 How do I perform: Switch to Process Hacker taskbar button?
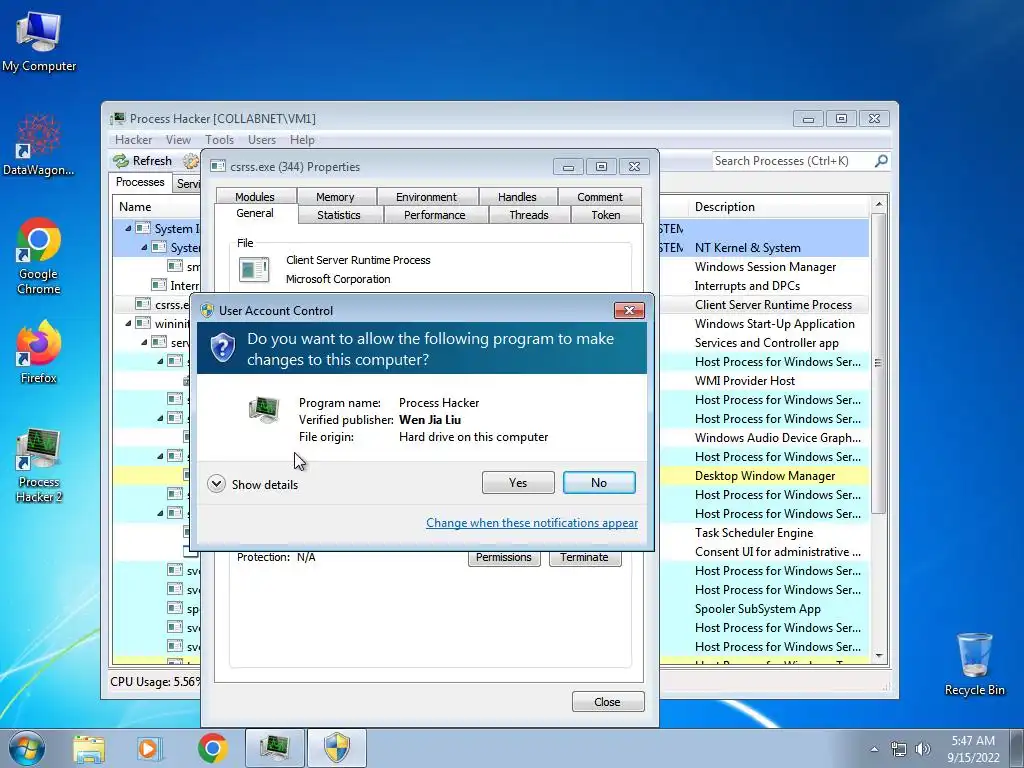274,748
